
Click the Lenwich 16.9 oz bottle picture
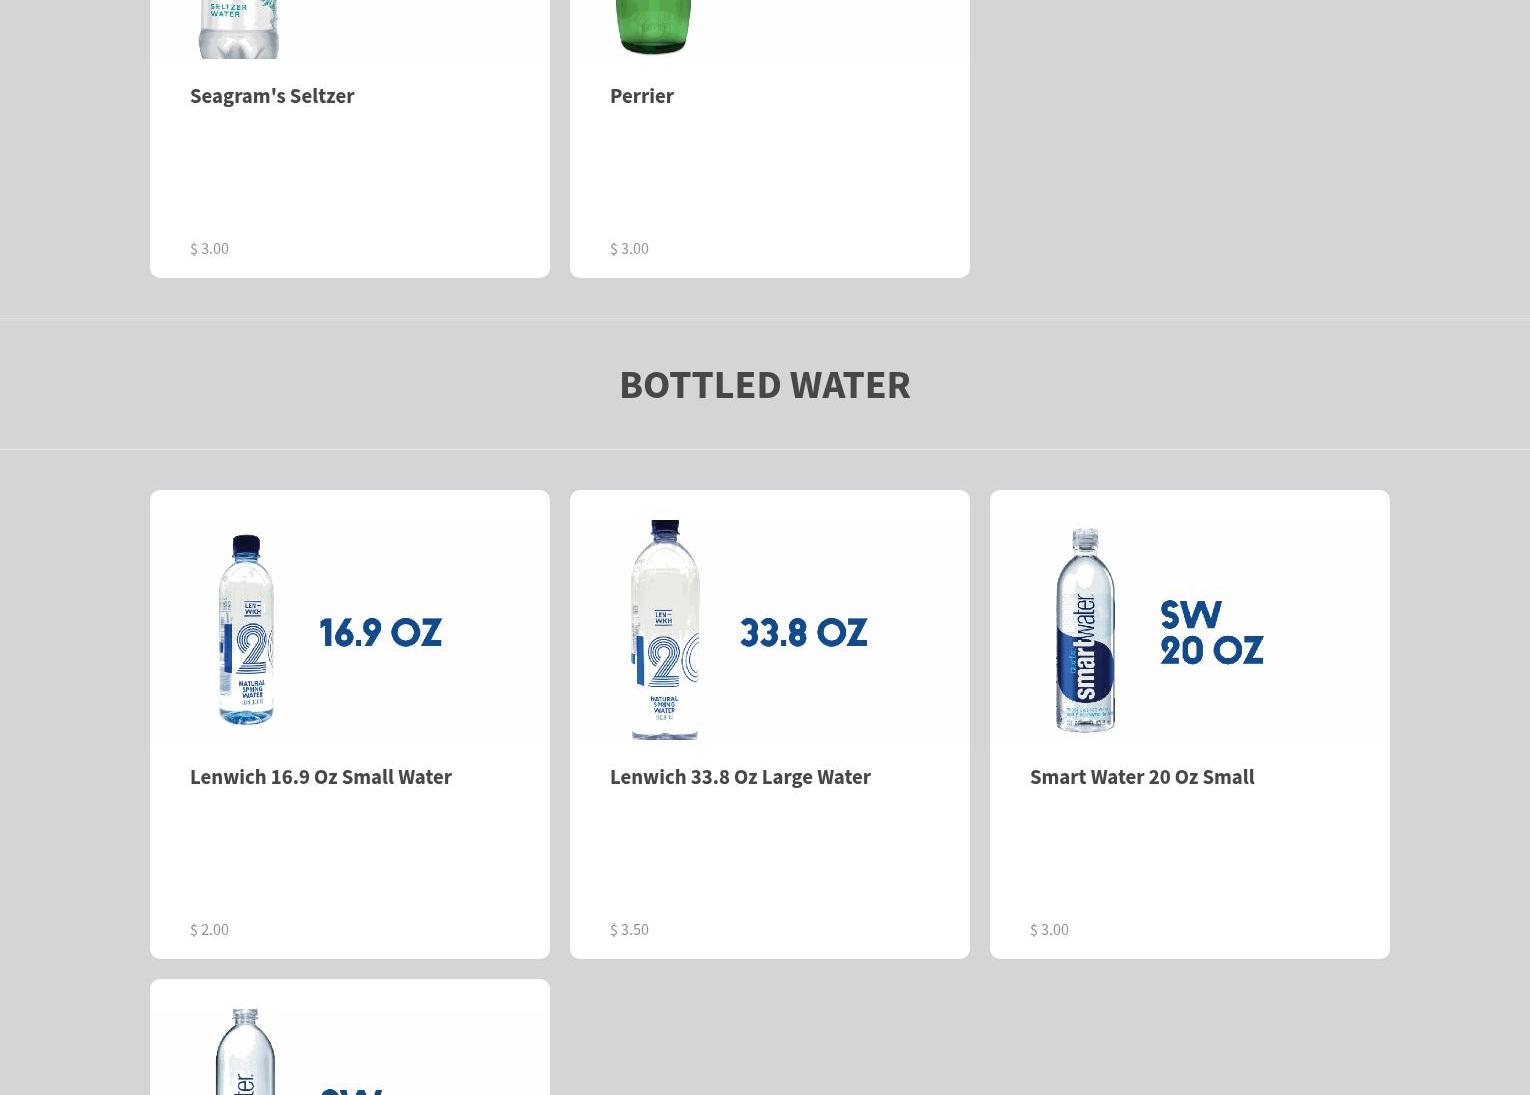(x=246, y=629)
